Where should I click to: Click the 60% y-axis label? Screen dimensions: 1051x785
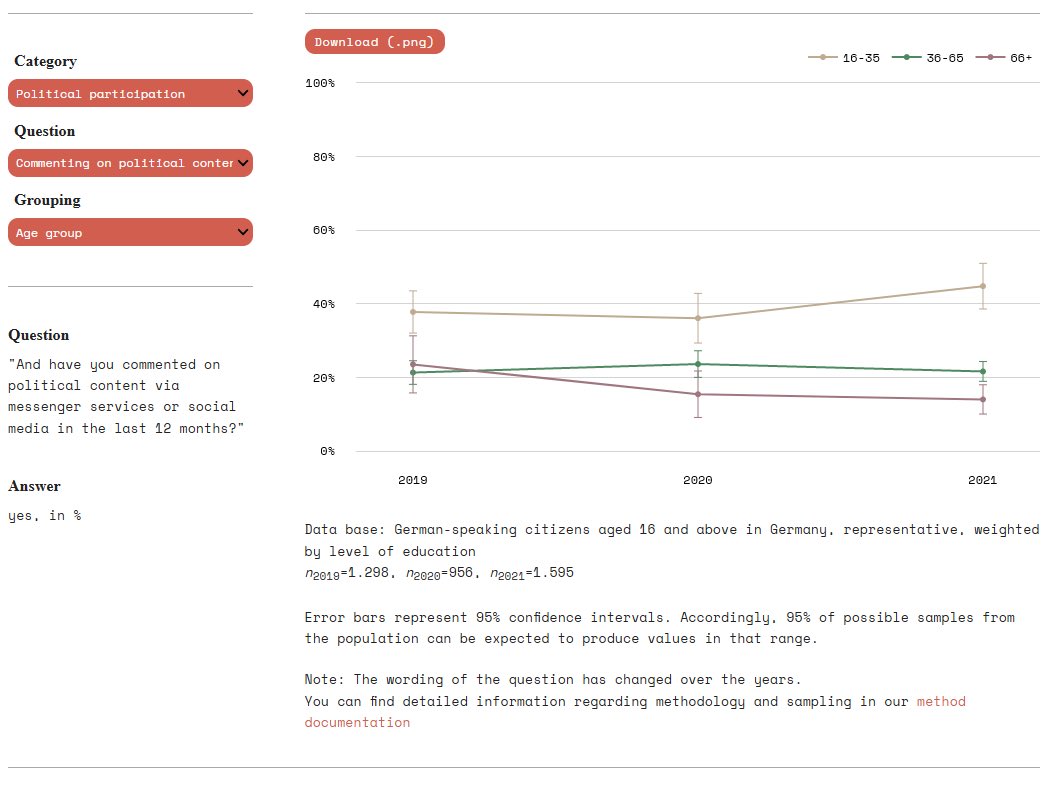click(x=324, y=230)
